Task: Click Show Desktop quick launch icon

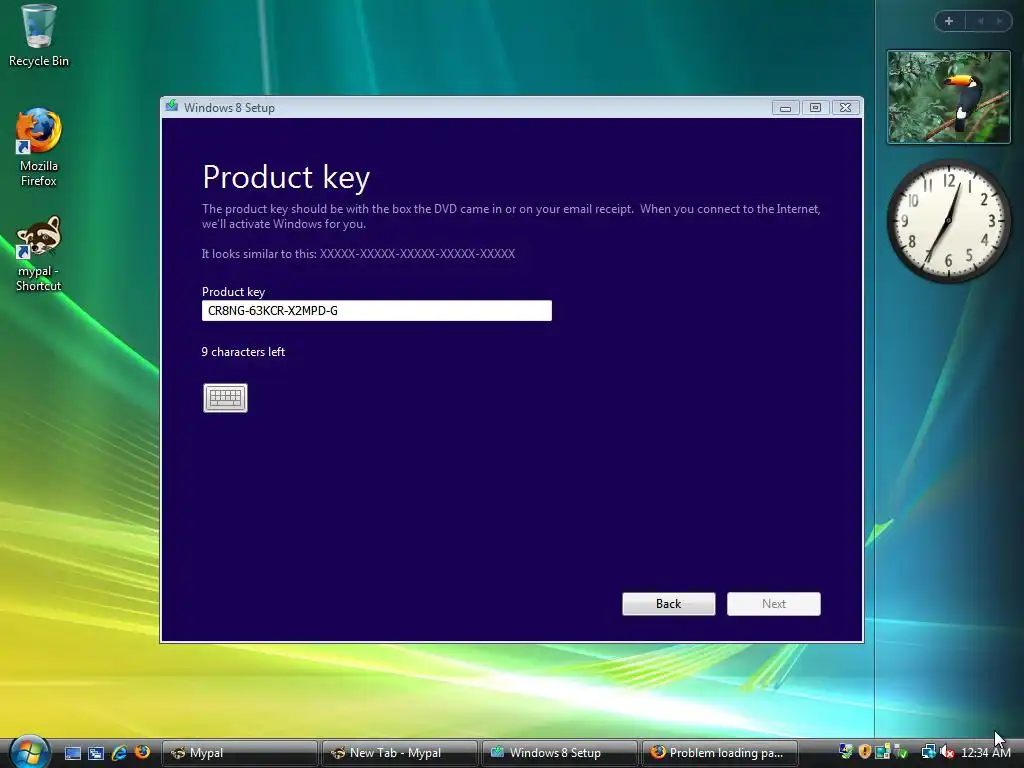Action: 72,753
